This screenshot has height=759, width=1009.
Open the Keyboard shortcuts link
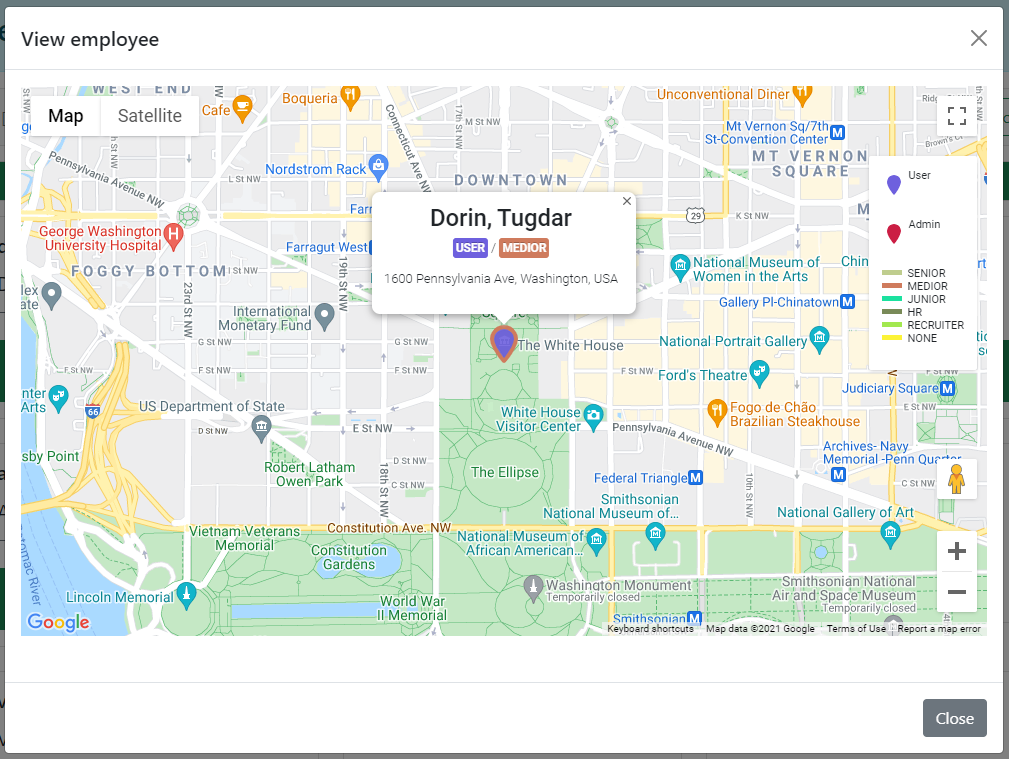pos(650,628)
